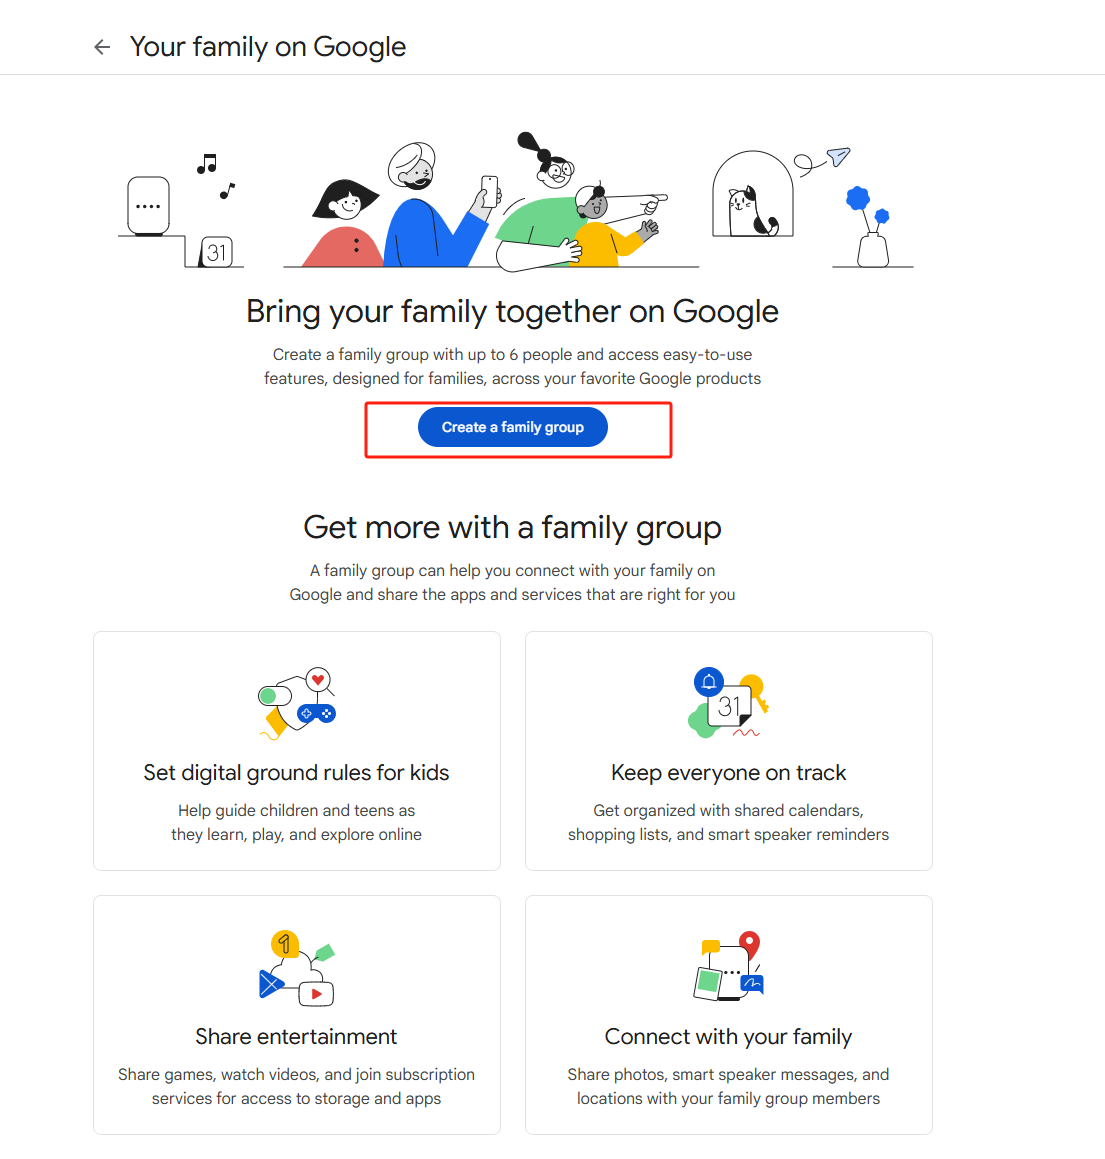
Task: Click the location pin and photos icon
Action: [728, 967]
